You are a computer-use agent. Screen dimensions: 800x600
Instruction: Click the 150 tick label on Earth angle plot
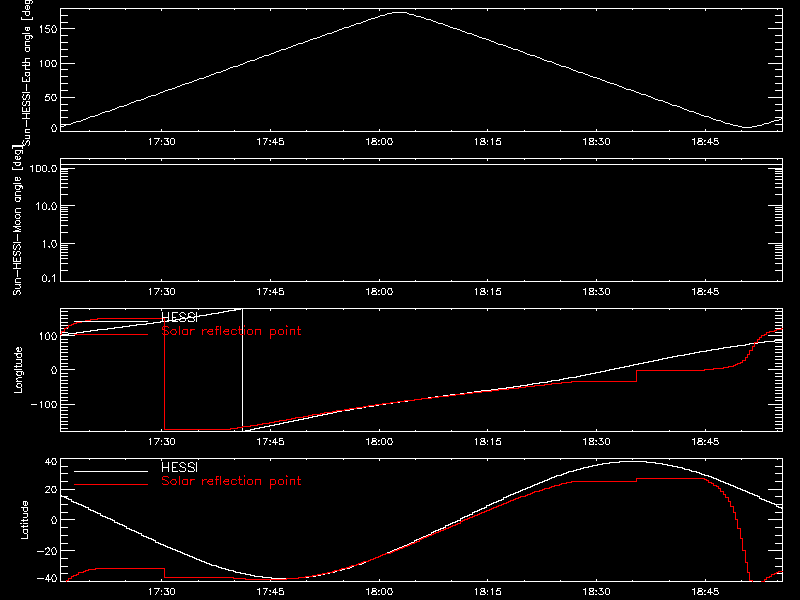pos(47,29)
